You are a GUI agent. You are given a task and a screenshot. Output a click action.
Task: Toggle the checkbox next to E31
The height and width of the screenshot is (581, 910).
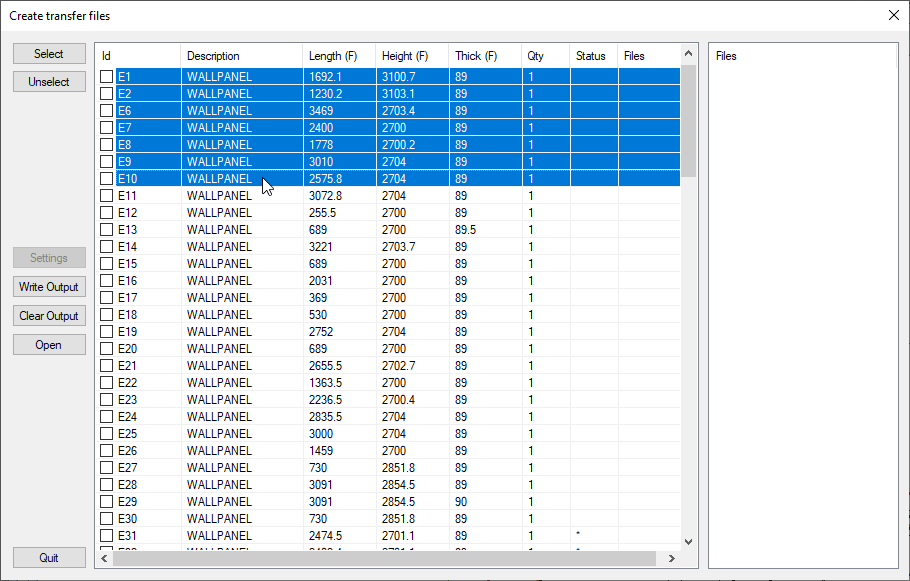[107, 536]
